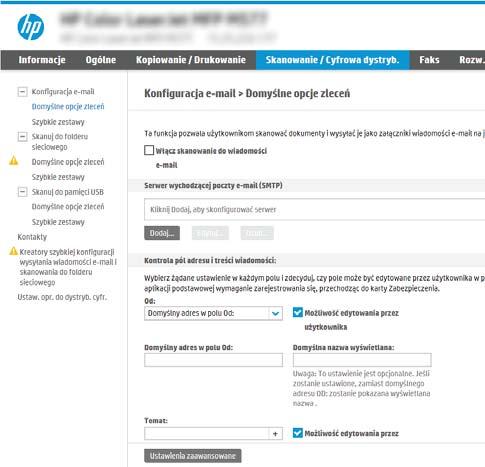Collapse the Konfiguracja e-mail tree node
485x467 pixels.
(x=22, y=91)
